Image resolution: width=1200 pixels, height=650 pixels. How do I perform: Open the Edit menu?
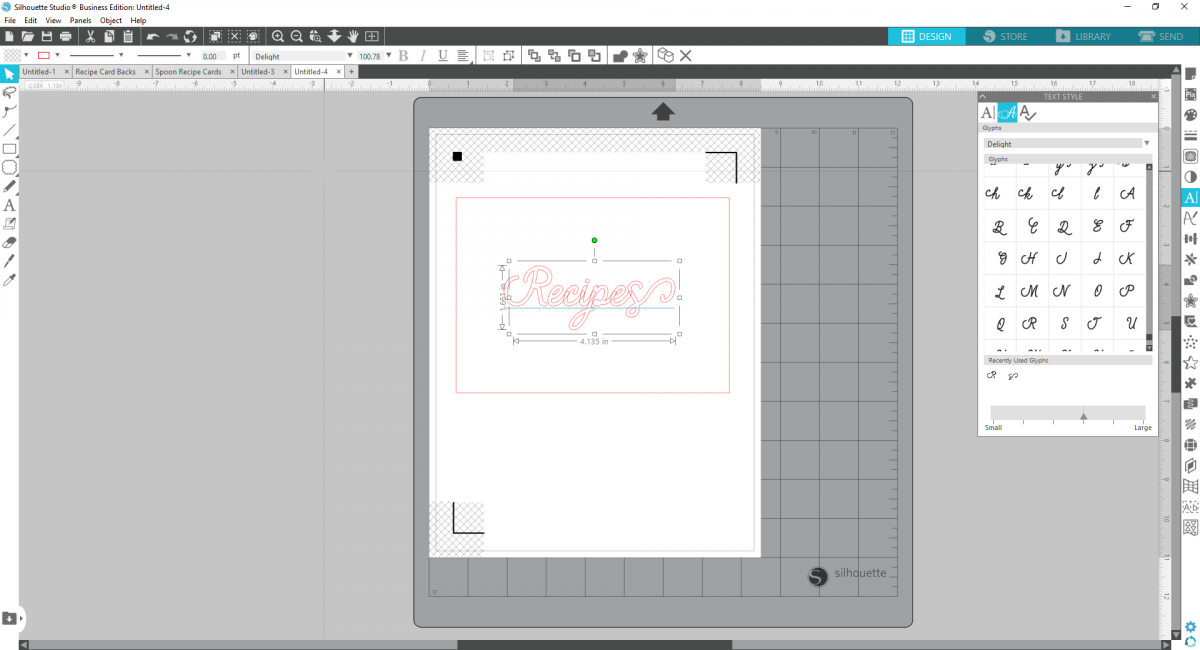click(31, 20)
